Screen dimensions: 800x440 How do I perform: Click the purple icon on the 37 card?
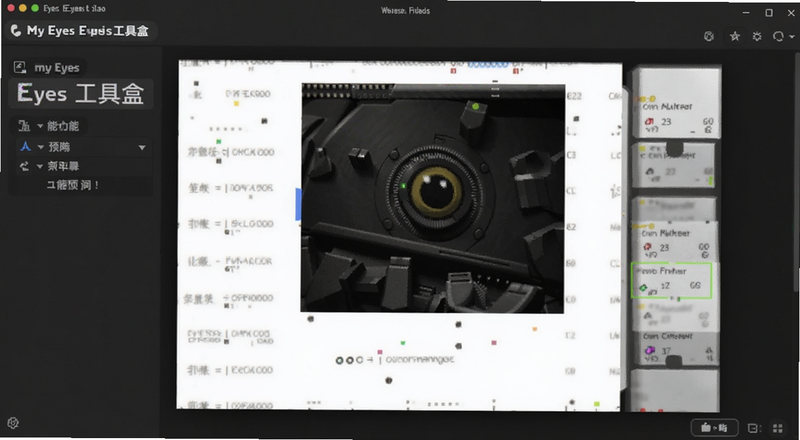coord(649,350)
